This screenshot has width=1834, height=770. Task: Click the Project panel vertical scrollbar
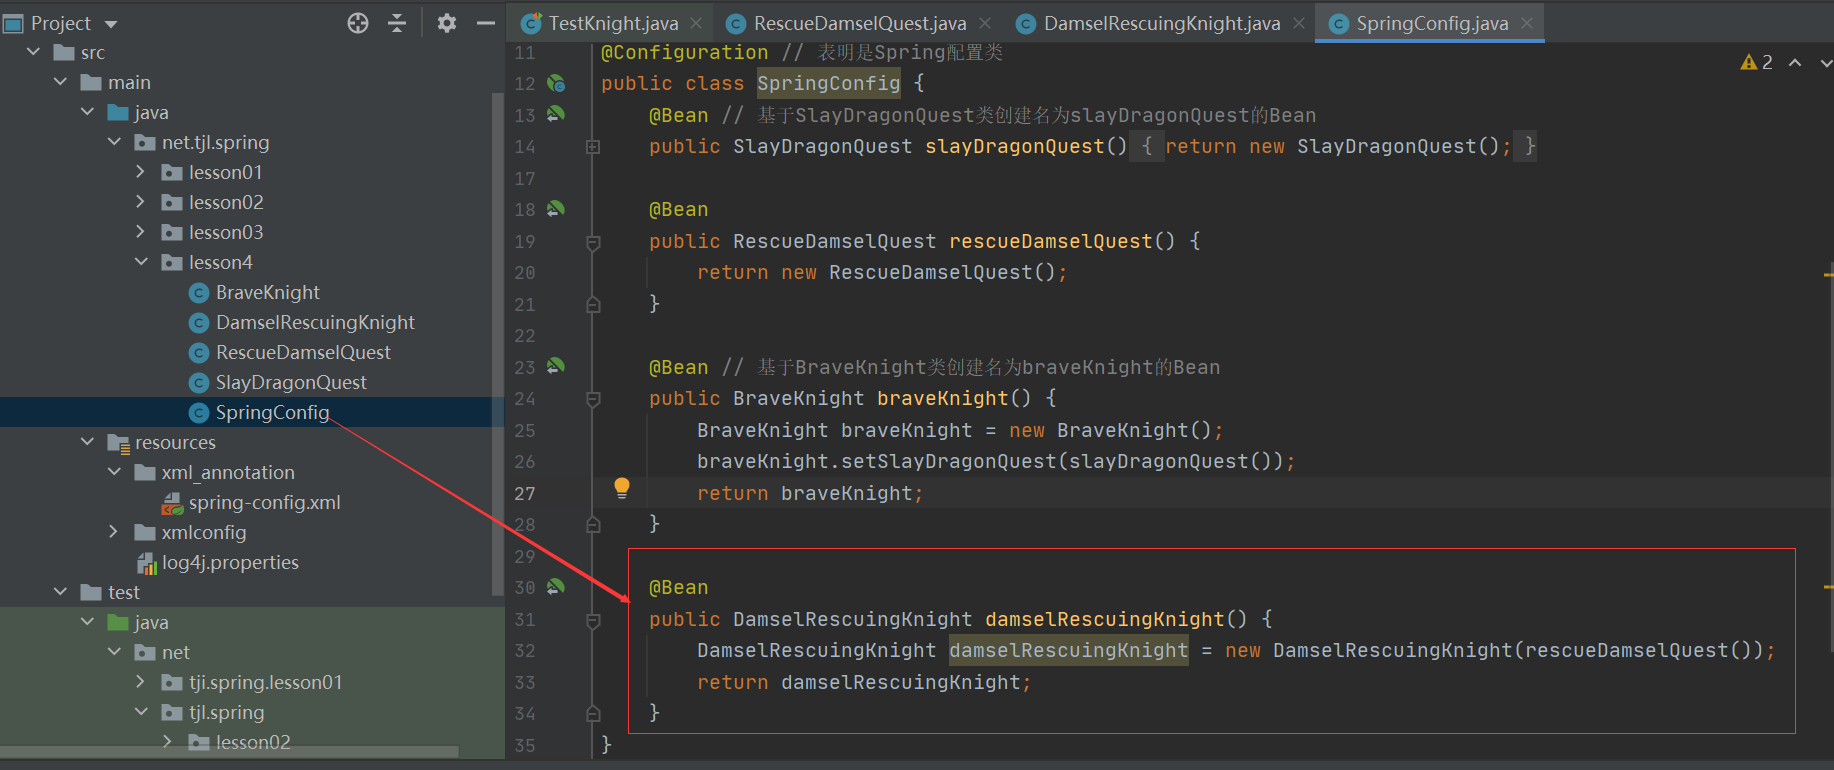click(x=498, y=345)
